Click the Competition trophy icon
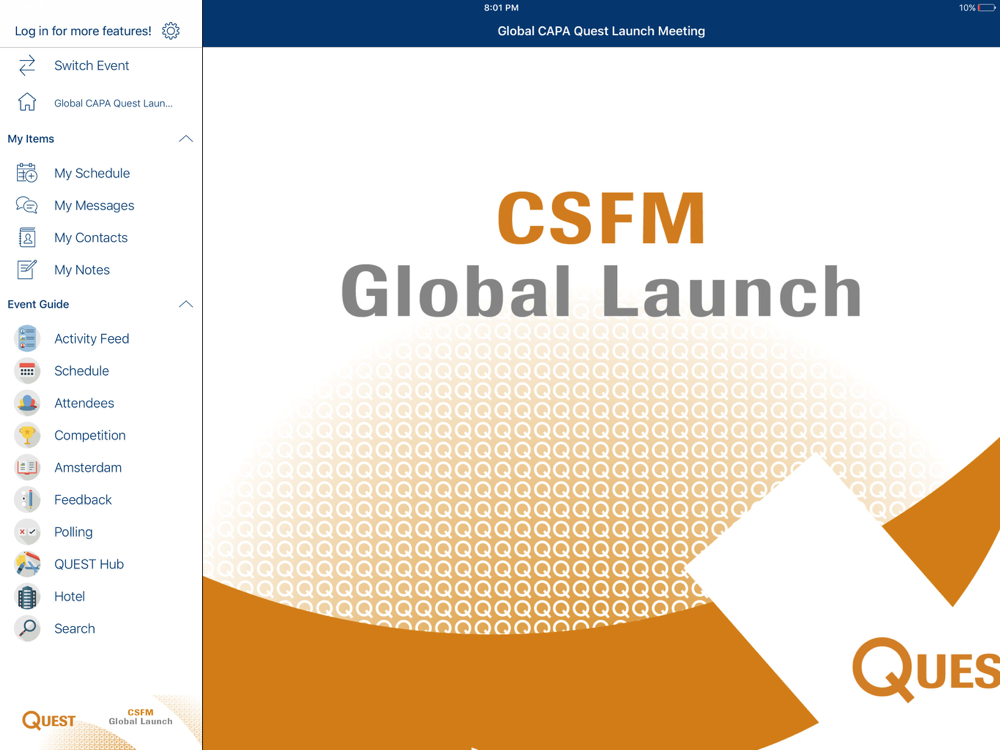Screen dimensions: 1000x750 pyautogui.click(x=27, y=435)
